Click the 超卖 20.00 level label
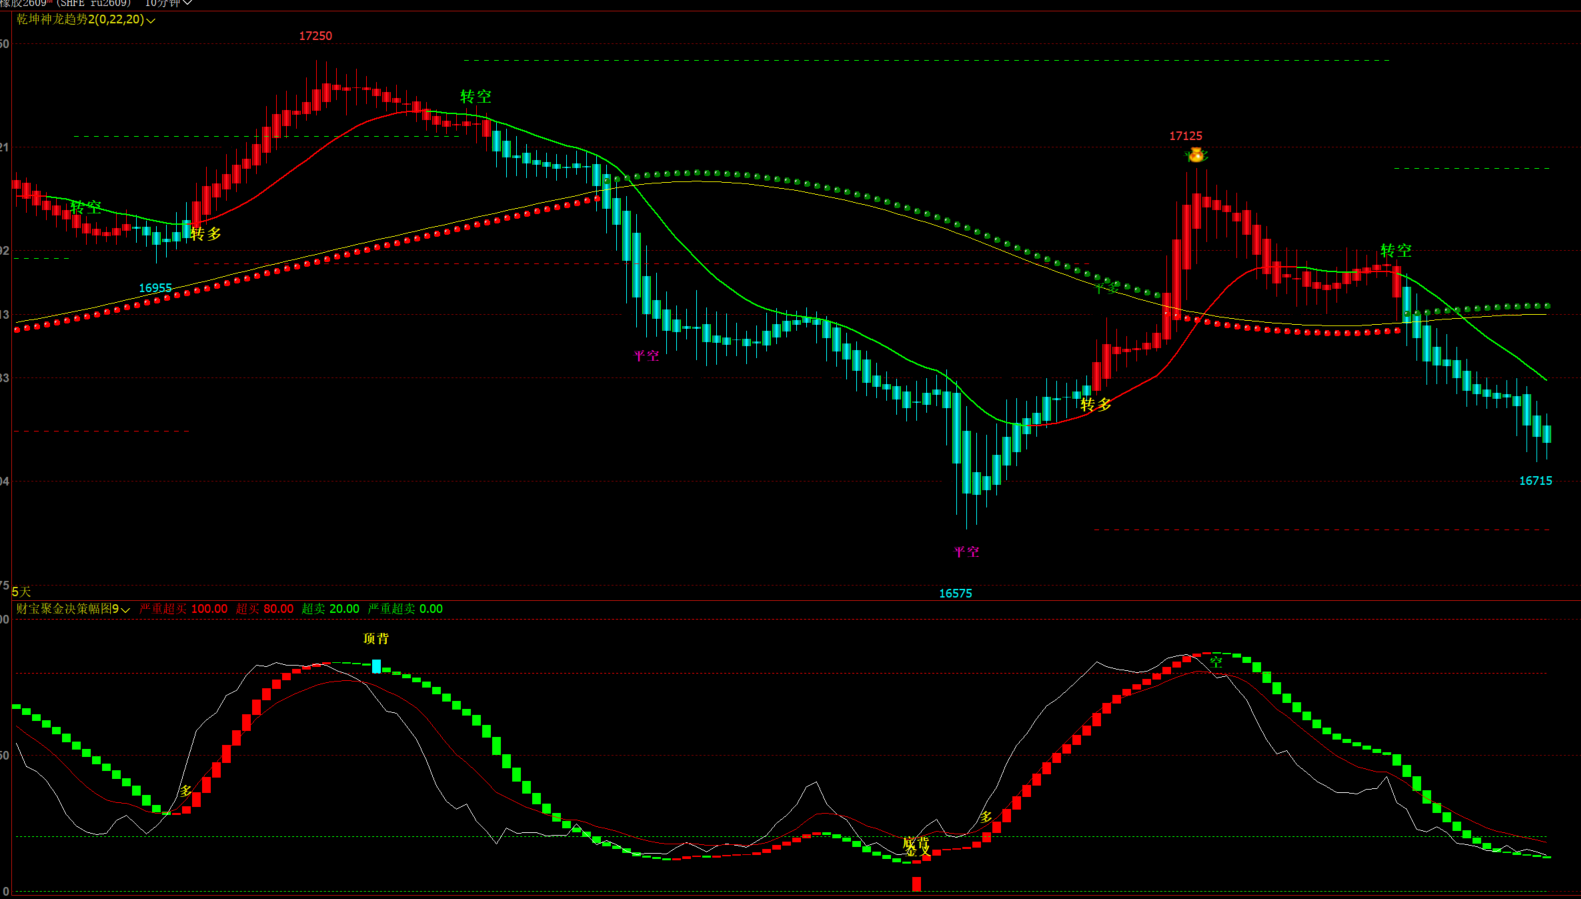1581x899 pixels. [330, 609]
